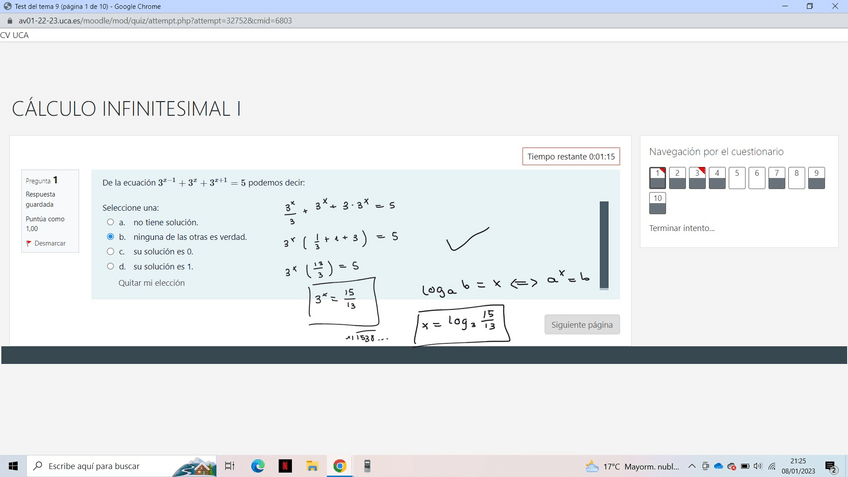Image resolution: width=848 pixels, height=477 pixels.
Task: Click the OneDrive cloud tray icon
Action: [x=718, y=466]
